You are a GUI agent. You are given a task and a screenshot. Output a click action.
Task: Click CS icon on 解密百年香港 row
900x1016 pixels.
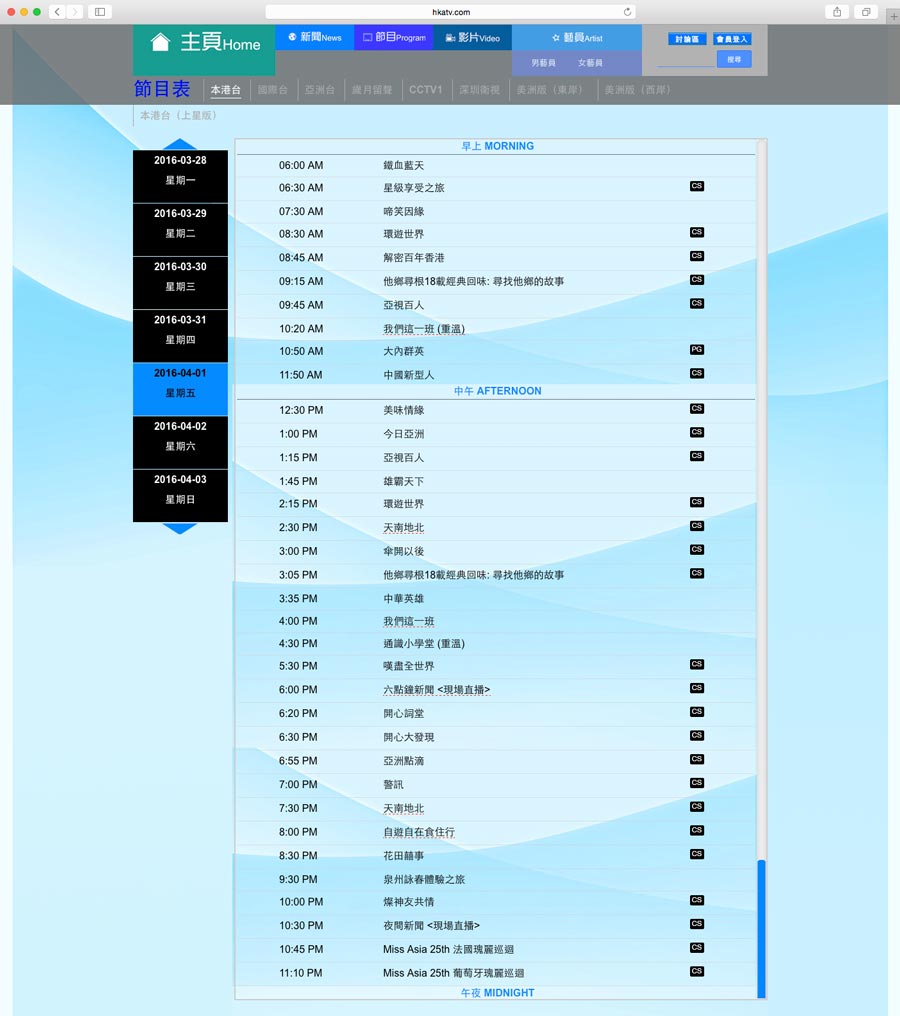697,256
